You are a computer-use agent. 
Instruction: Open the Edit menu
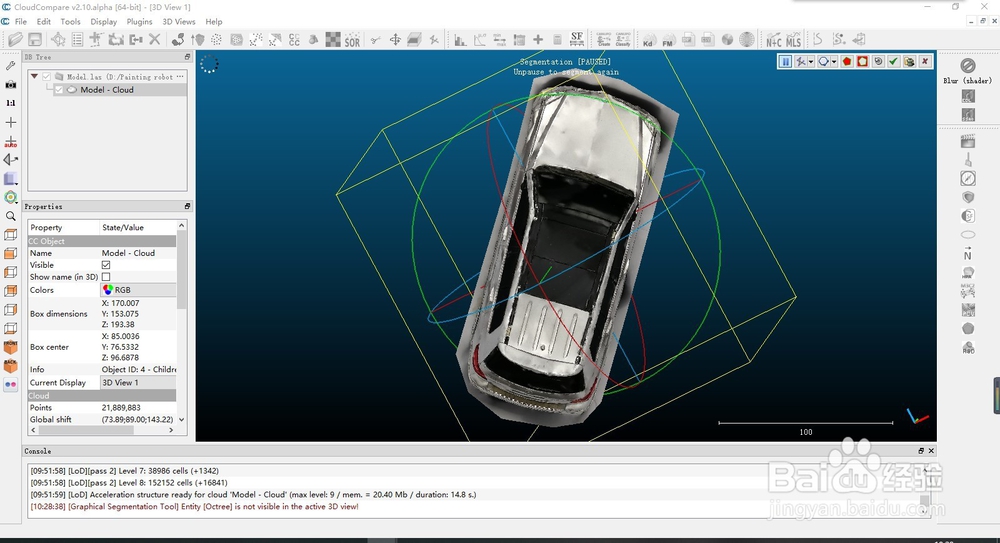pyautogui.click(x=43, y=22)
